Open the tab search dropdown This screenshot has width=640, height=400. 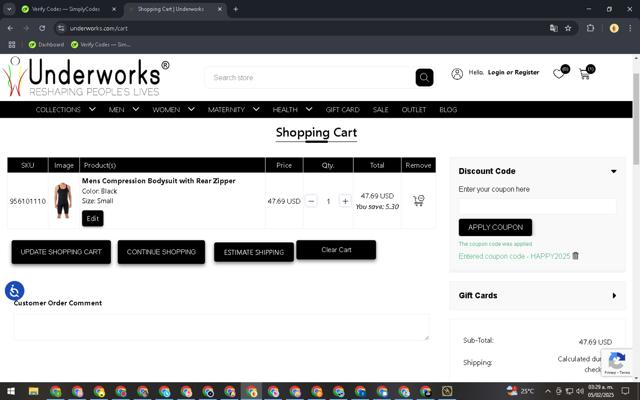[9, 9]
